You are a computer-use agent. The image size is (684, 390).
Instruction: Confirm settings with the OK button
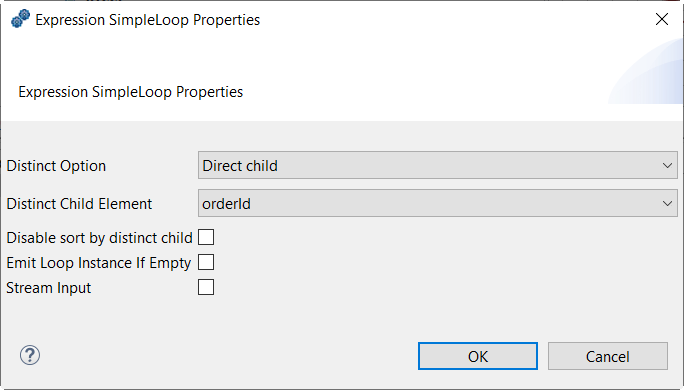(x=478, y=356)
